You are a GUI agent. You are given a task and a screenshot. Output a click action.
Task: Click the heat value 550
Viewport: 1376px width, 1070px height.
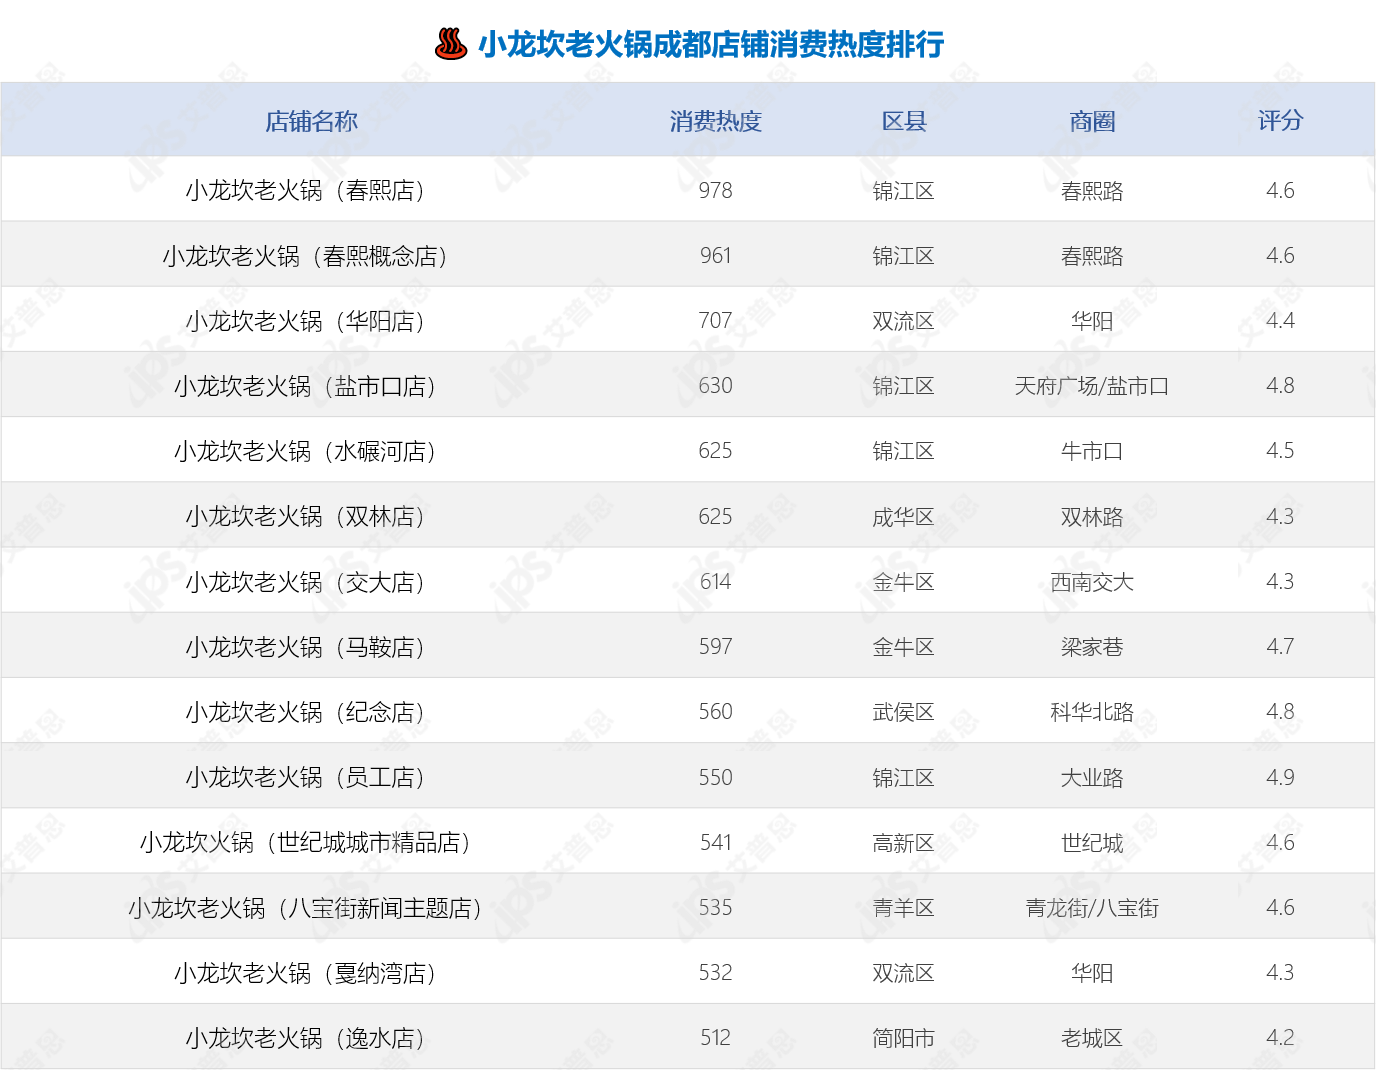[x=716, y=777]
